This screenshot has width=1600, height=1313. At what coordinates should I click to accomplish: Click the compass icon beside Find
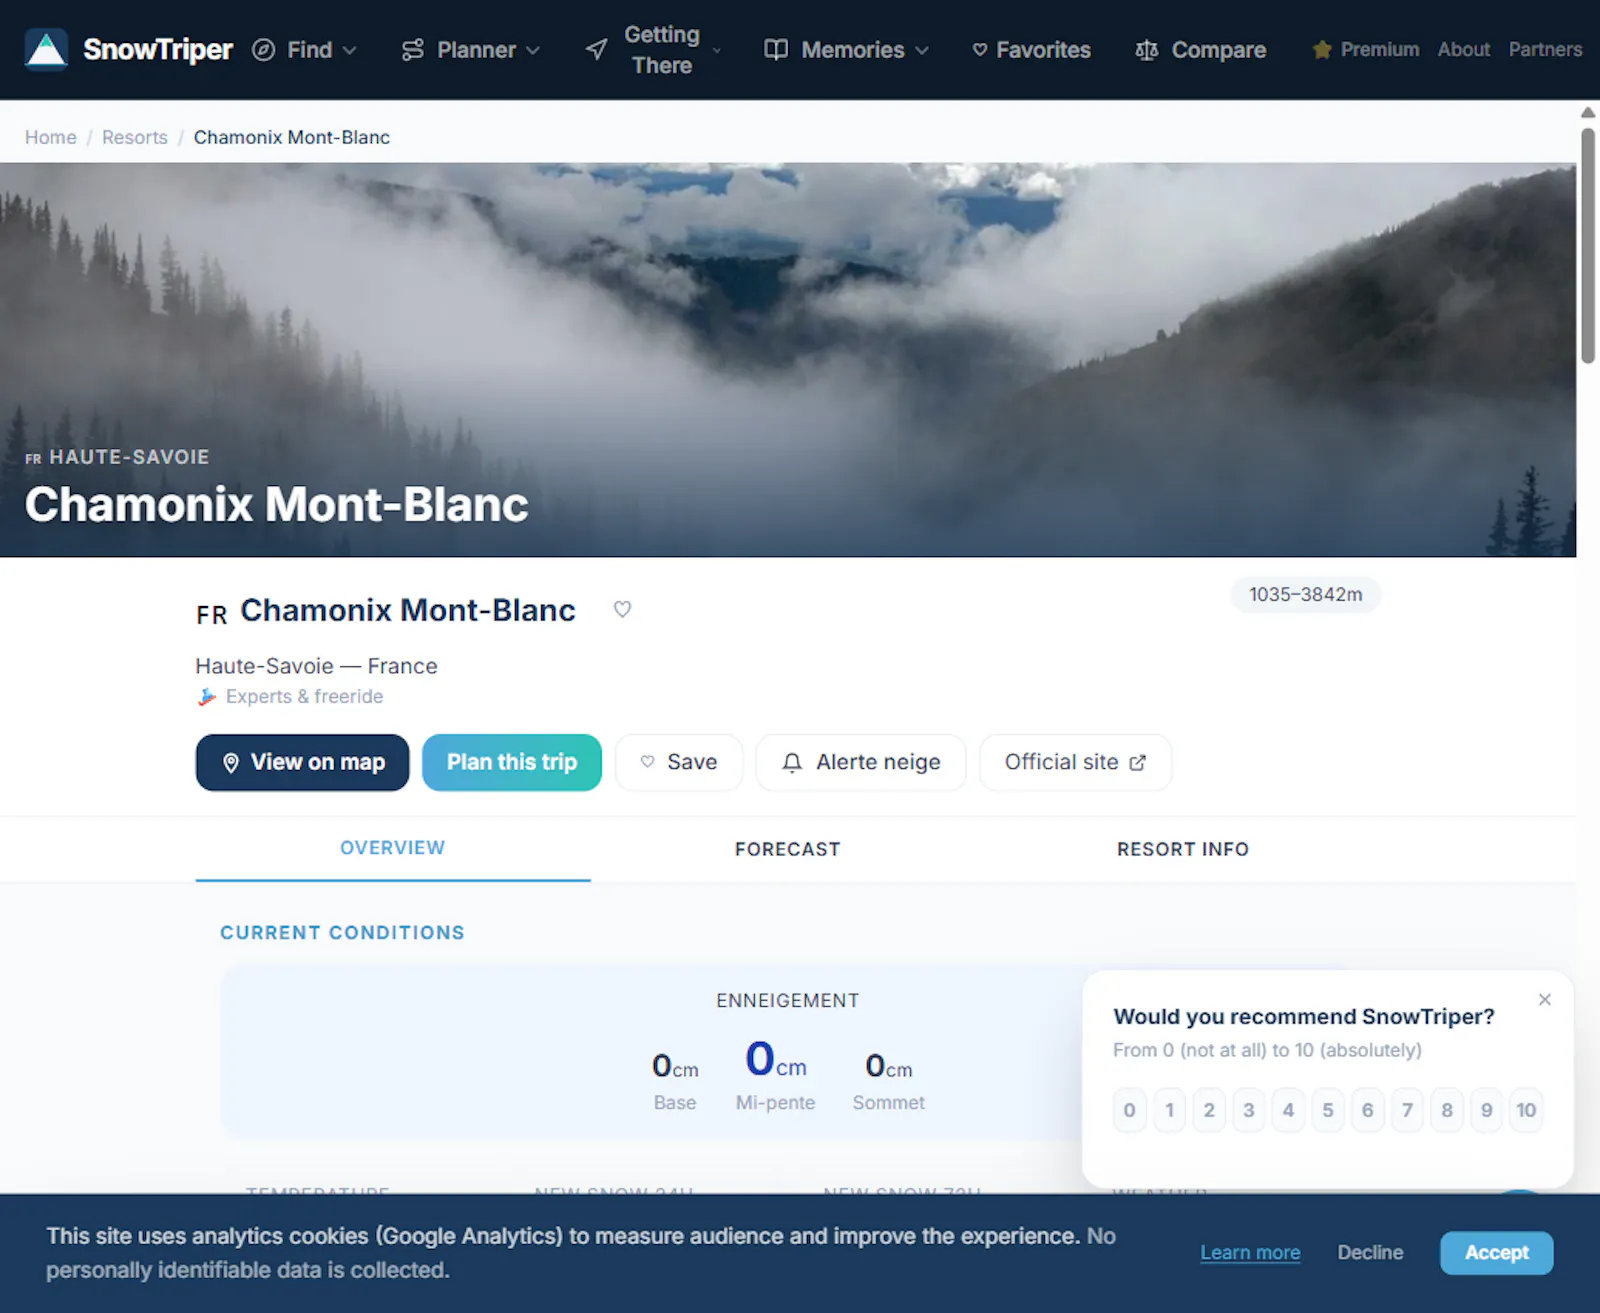263,50
